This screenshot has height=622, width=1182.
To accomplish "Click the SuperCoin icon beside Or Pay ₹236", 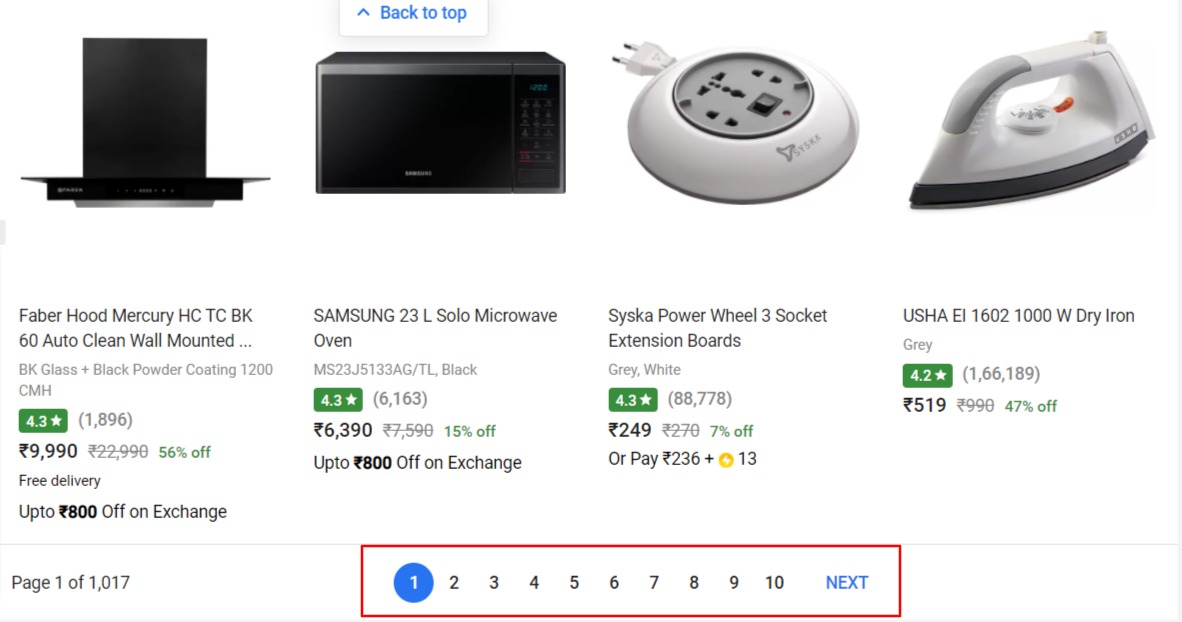I will [x=726, y=460].
